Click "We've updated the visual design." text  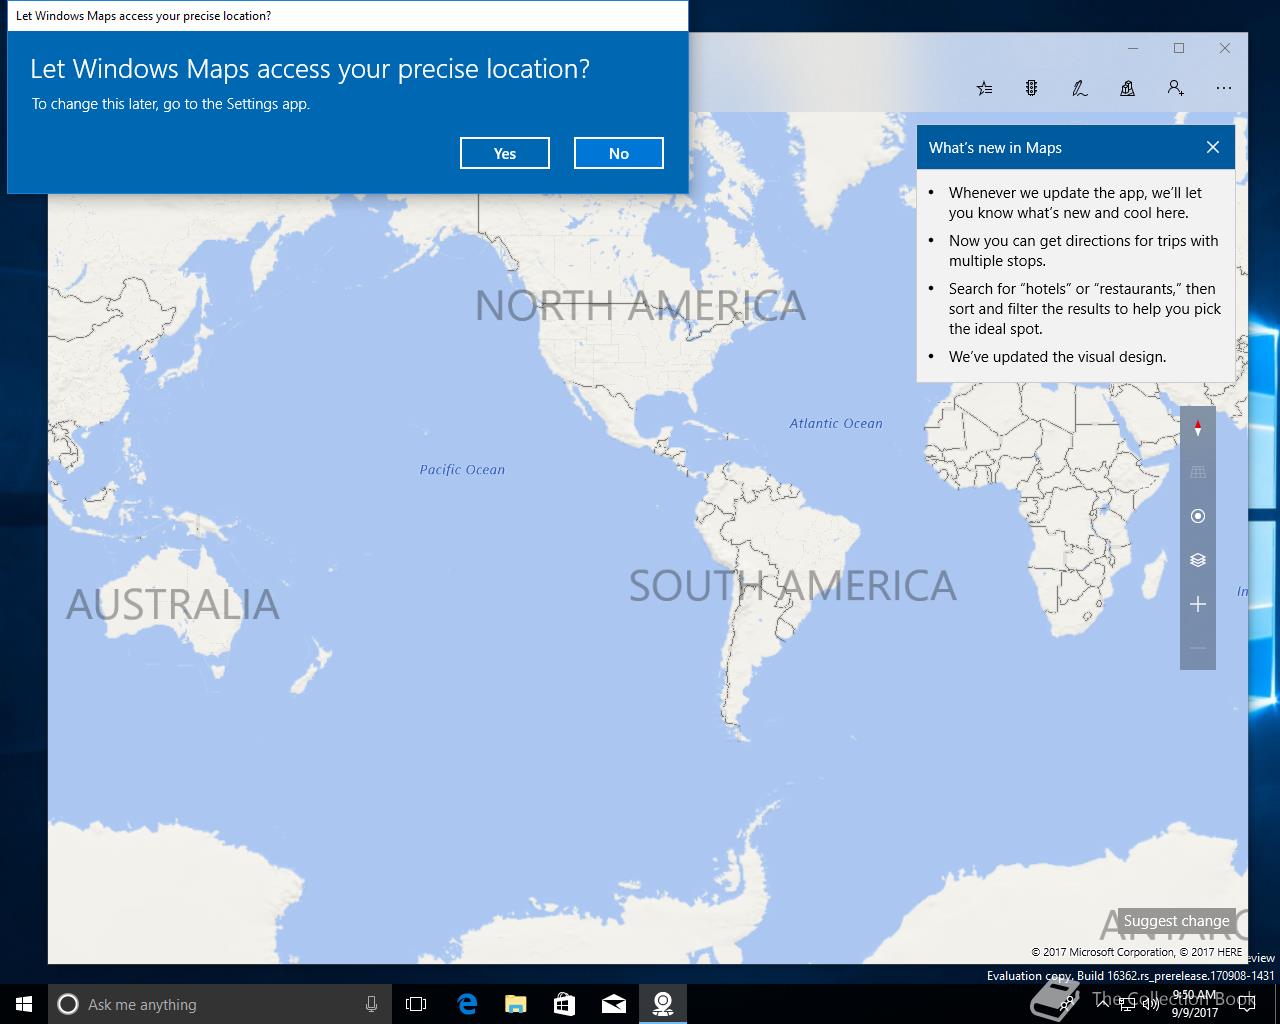[x=1057, y=357]
